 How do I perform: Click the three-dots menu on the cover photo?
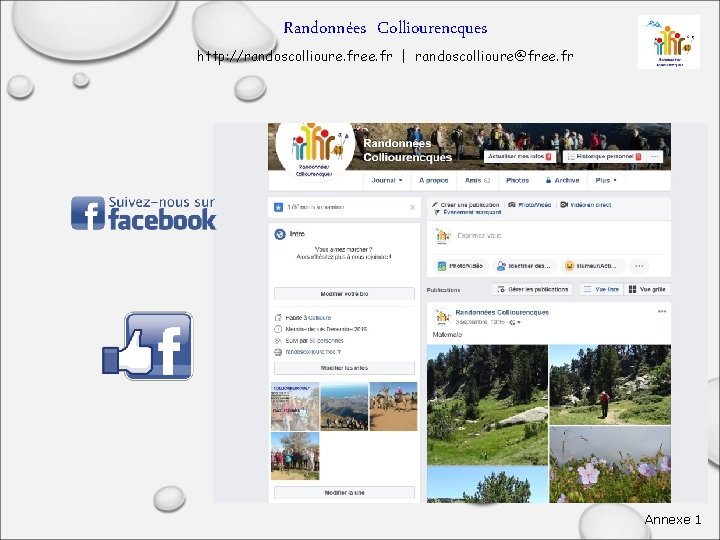pos(655,157)
